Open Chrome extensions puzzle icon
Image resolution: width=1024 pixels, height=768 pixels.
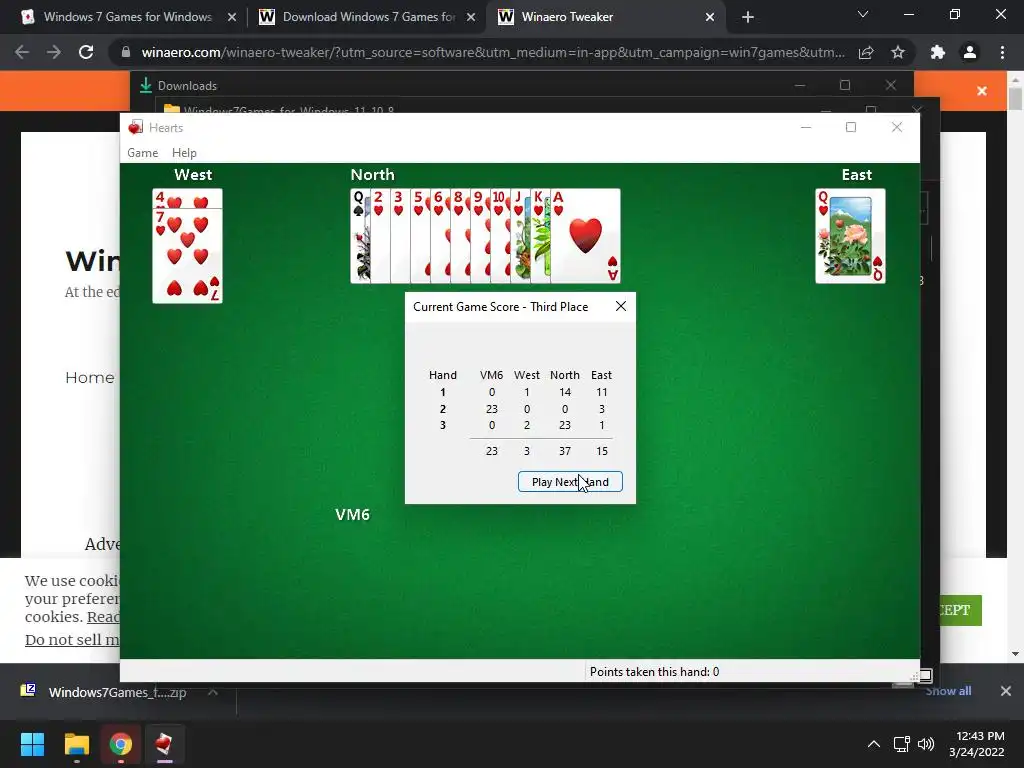tap(938, 52)
